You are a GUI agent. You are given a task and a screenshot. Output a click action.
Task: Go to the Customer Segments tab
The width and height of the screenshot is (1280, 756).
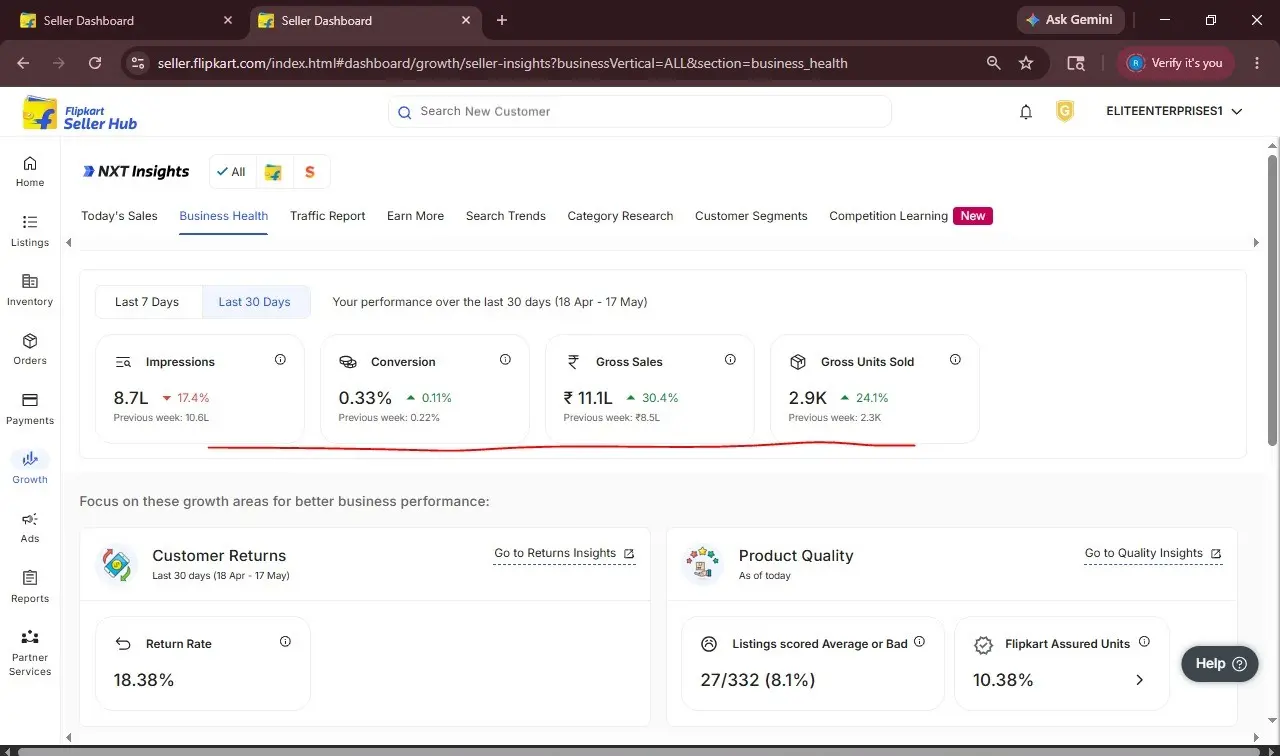751,216
